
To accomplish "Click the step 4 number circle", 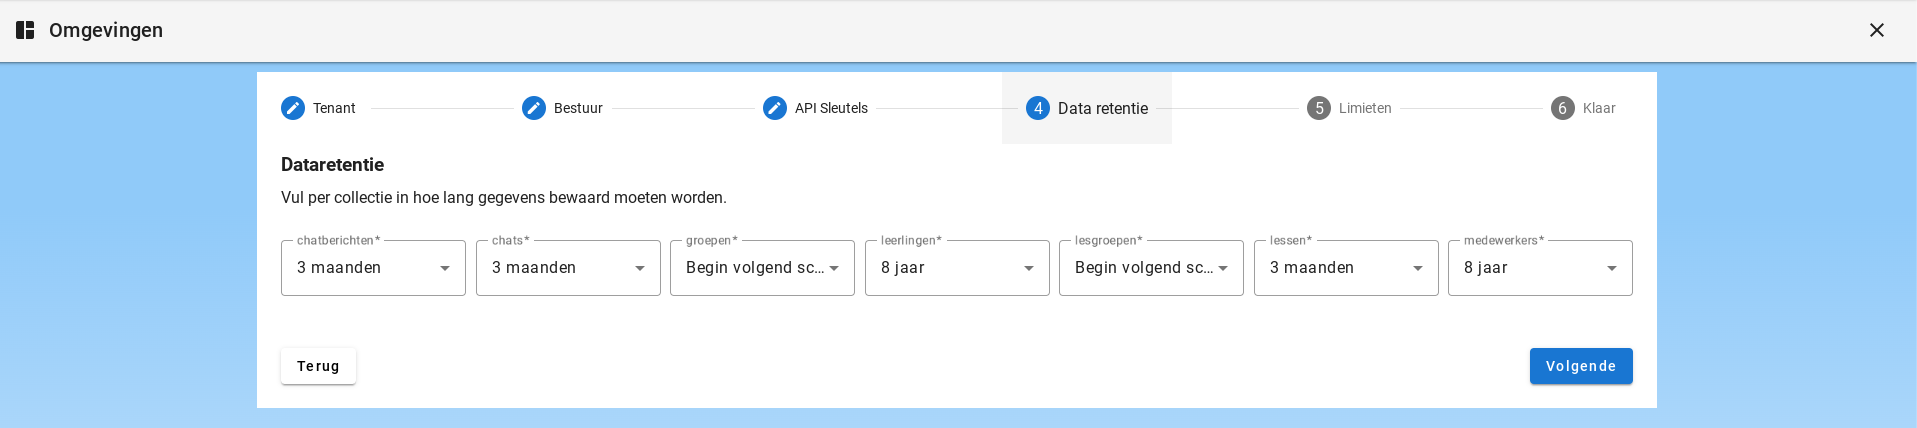I will coord(1038,108).
